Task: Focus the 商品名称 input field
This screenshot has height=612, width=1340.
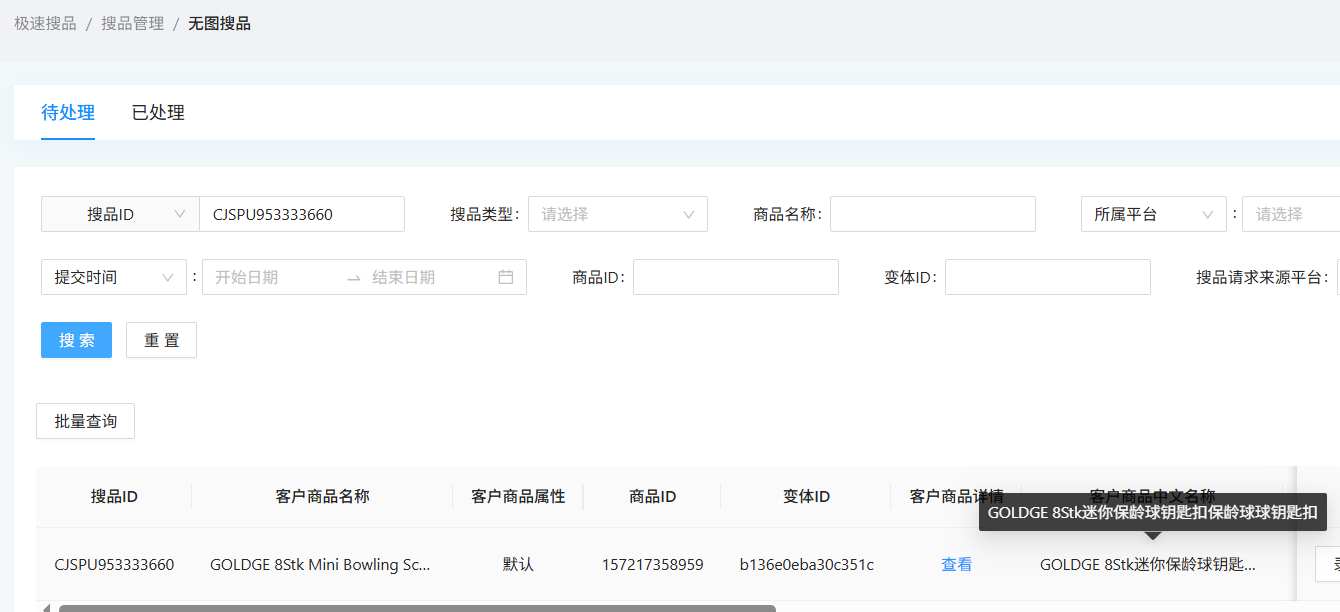Action: click(932, 214)
